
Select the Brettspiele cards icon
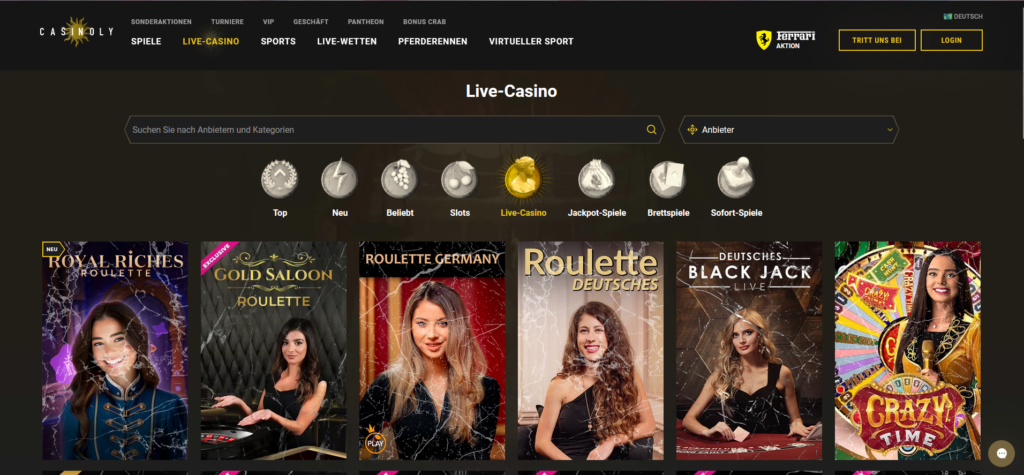[668, 179]
